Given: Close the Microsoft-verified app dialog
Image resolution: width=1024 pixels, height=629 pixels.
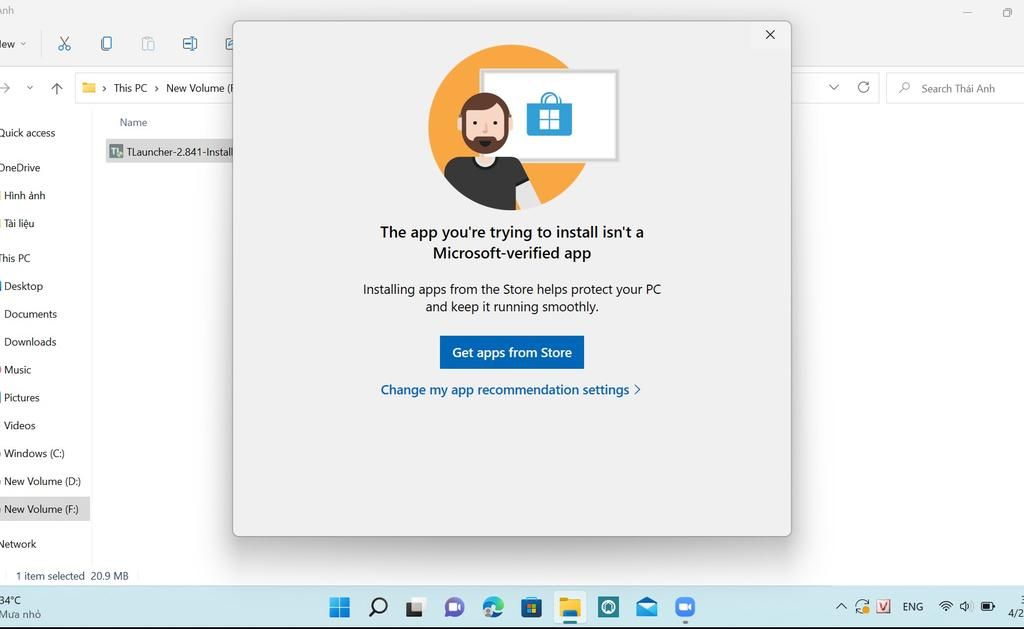Looking at the screenshot, I should [770, 35].
